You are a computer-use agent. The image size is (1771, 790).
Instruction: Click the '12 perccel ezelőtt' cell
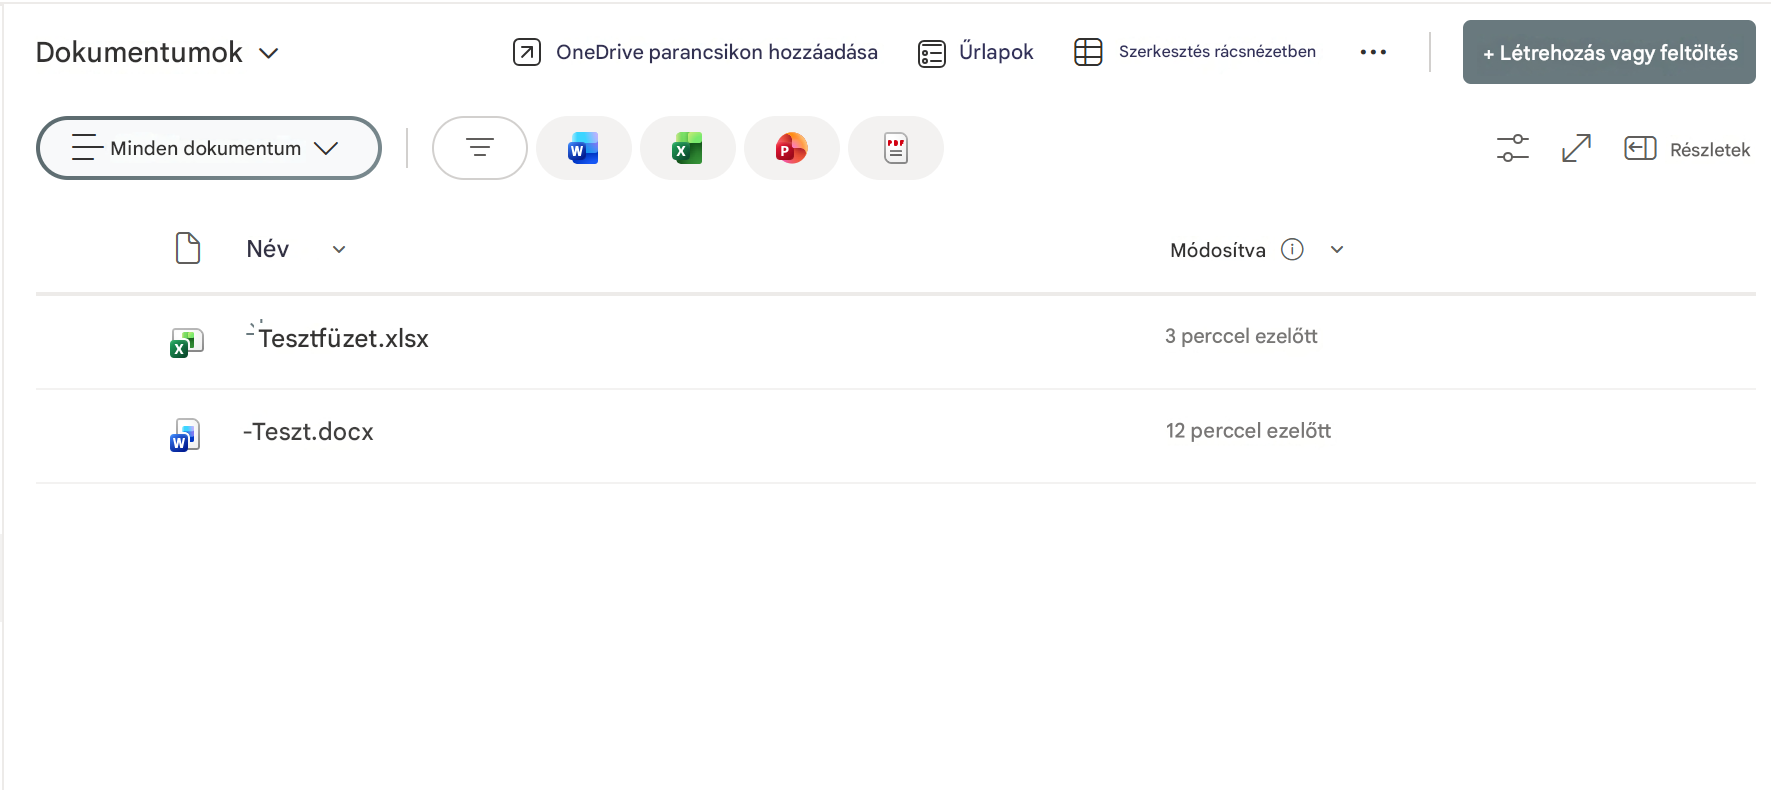pyautogui.click(x=1248, y=430)
